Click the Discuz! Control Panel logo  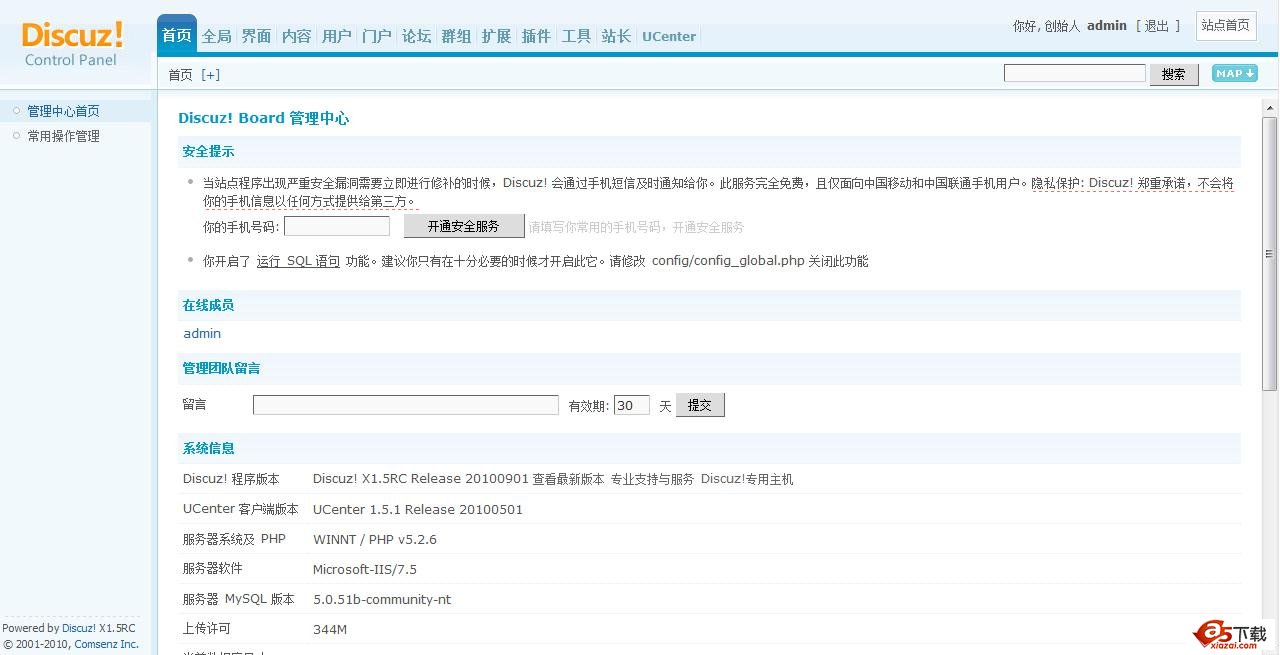click(72, 44)
